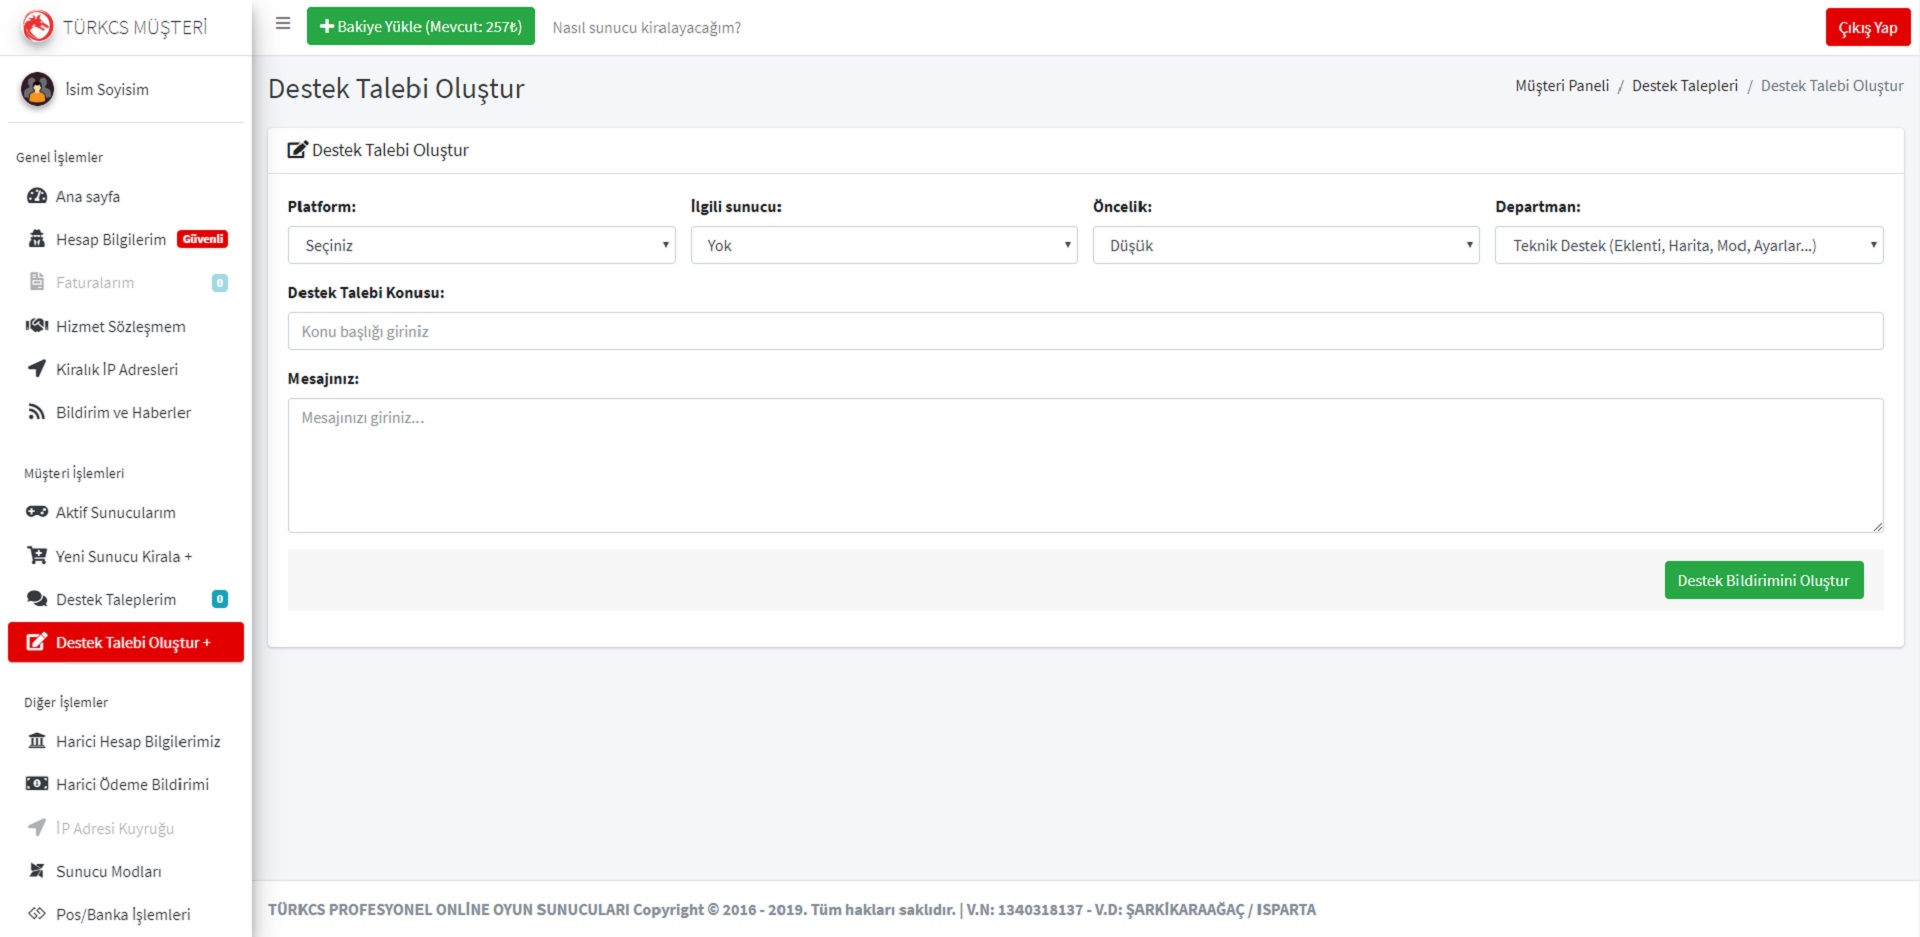
Task: Expand the Departman selection dropdown
Action: coord(1688,245)
